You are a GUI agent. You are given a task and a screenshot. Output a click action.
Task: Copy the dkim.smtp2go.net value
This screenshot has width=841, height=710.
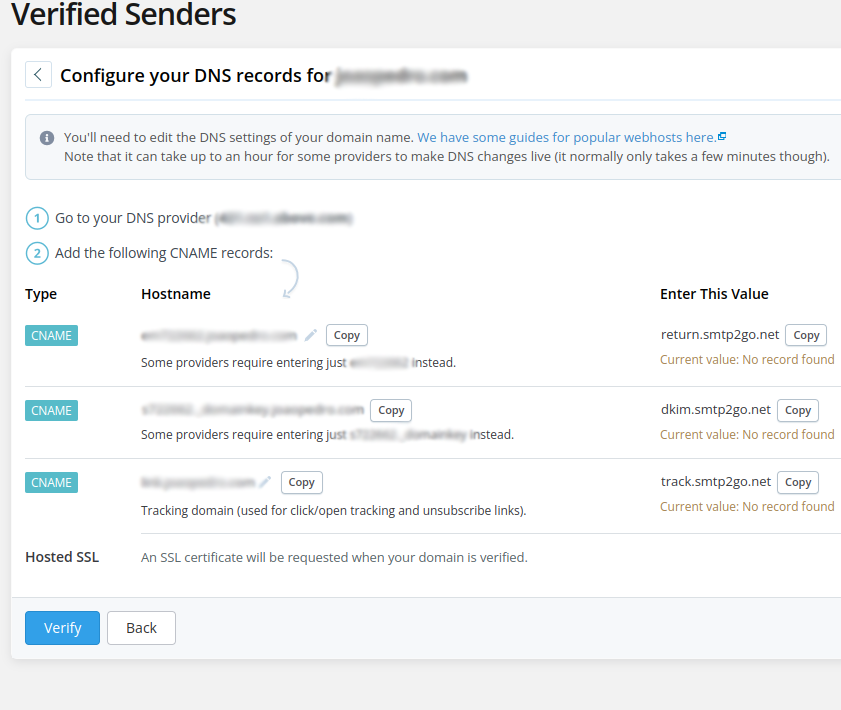[x=798, y=410]
